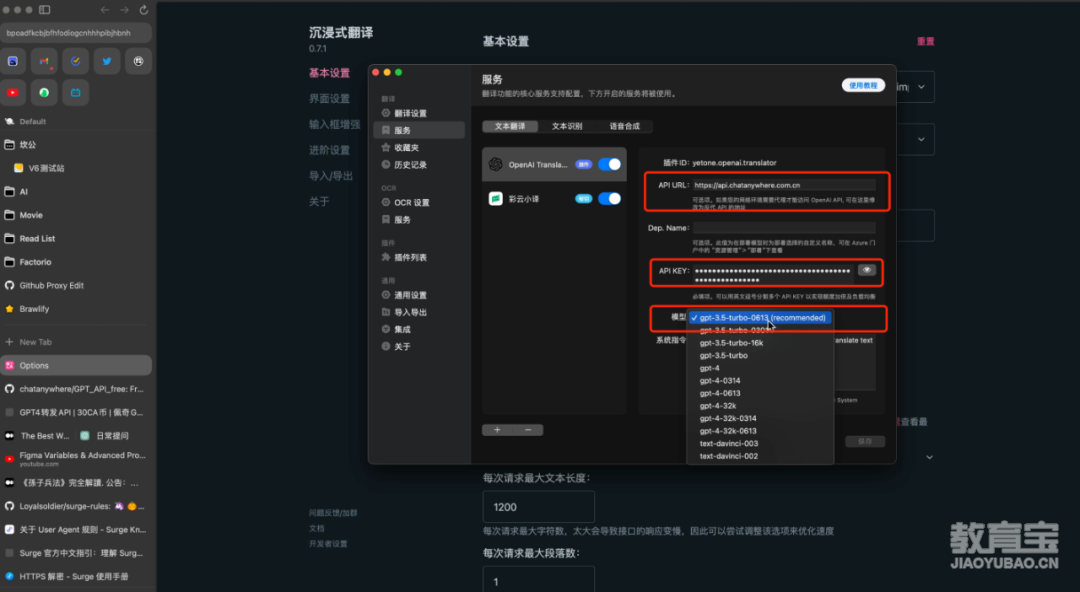Expand the chevron near bottom right of settings page

pos(929,457)
